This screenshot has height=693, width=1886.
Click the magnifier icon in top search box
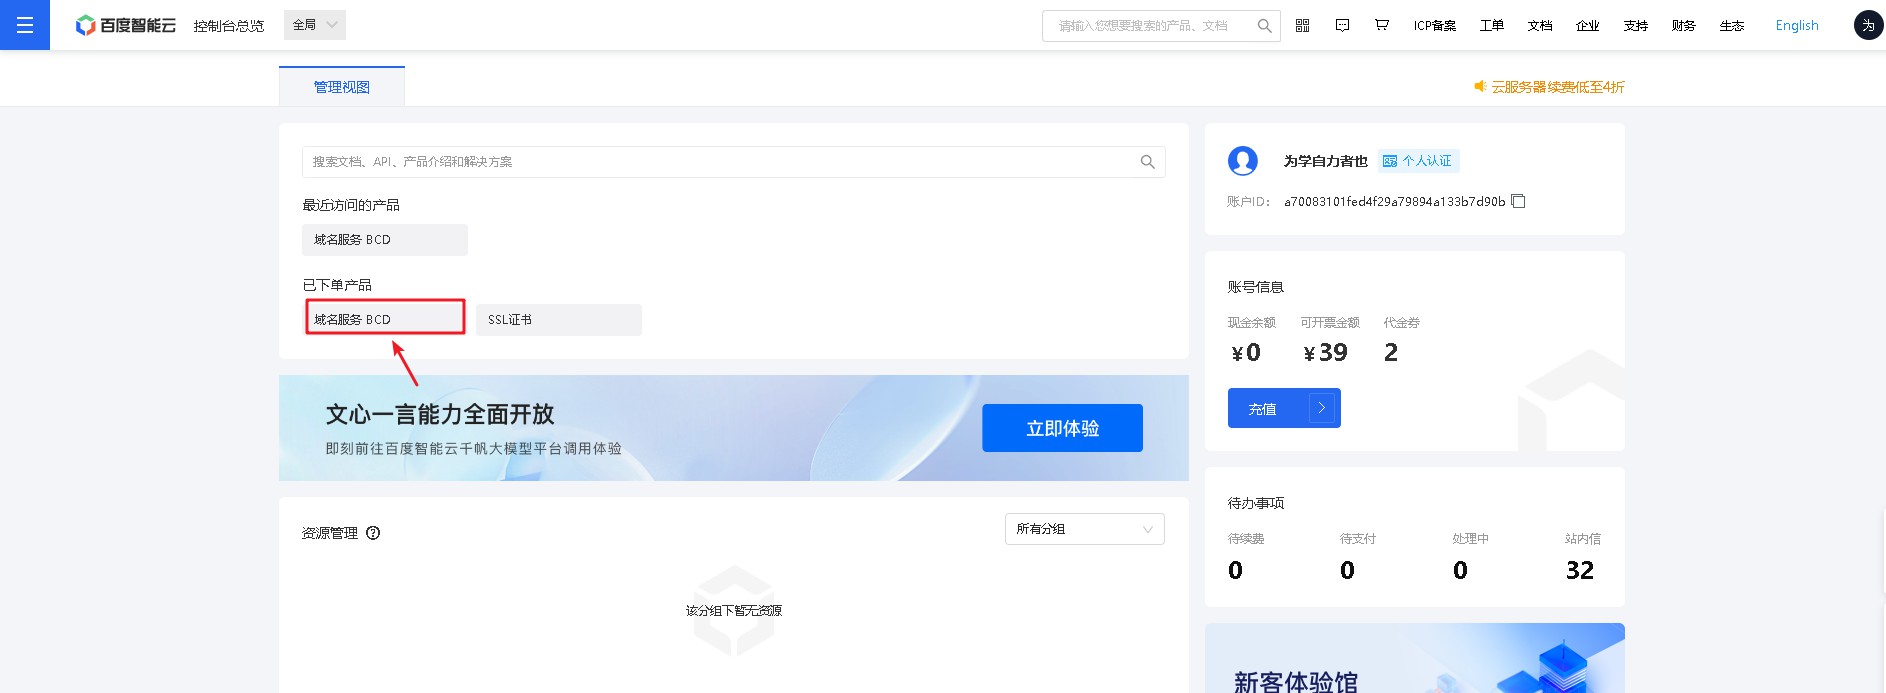1264,26
